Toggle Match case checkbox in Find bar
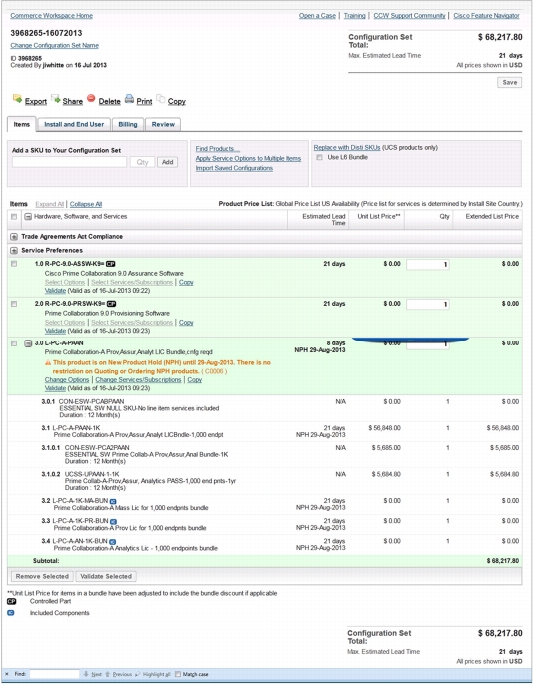 (178, 674)
